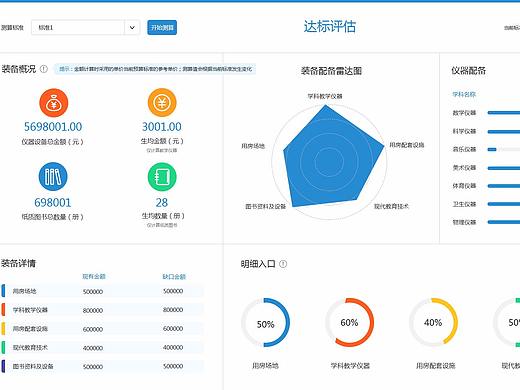Click the 学科教学仪器 label under orange ring

[x=350, y=366]
